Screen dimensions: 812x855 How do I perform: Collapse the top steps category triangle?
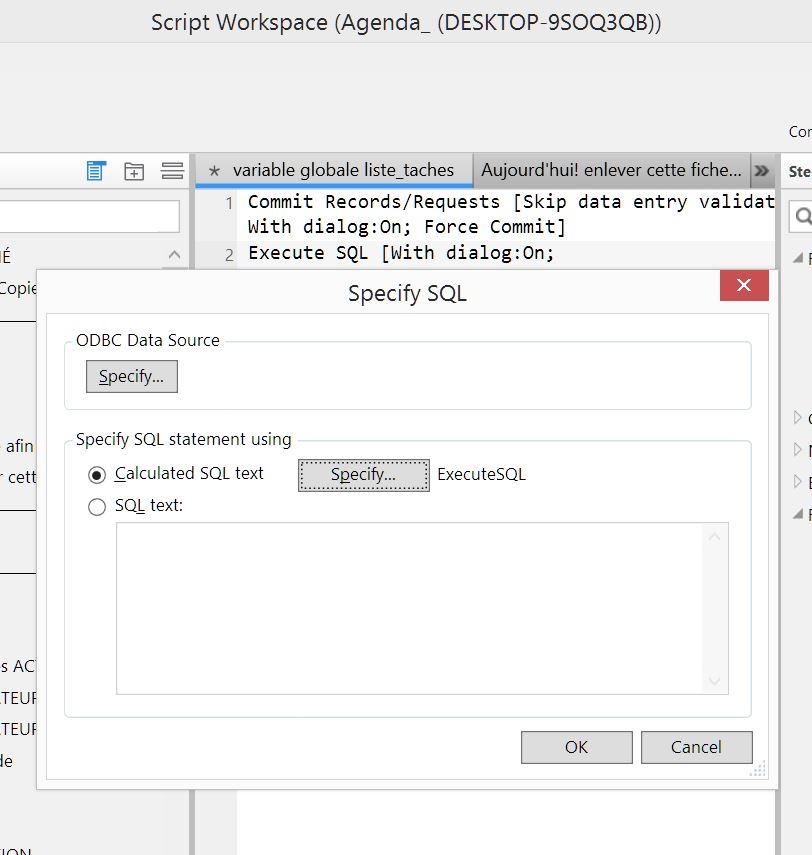point(798,257)
